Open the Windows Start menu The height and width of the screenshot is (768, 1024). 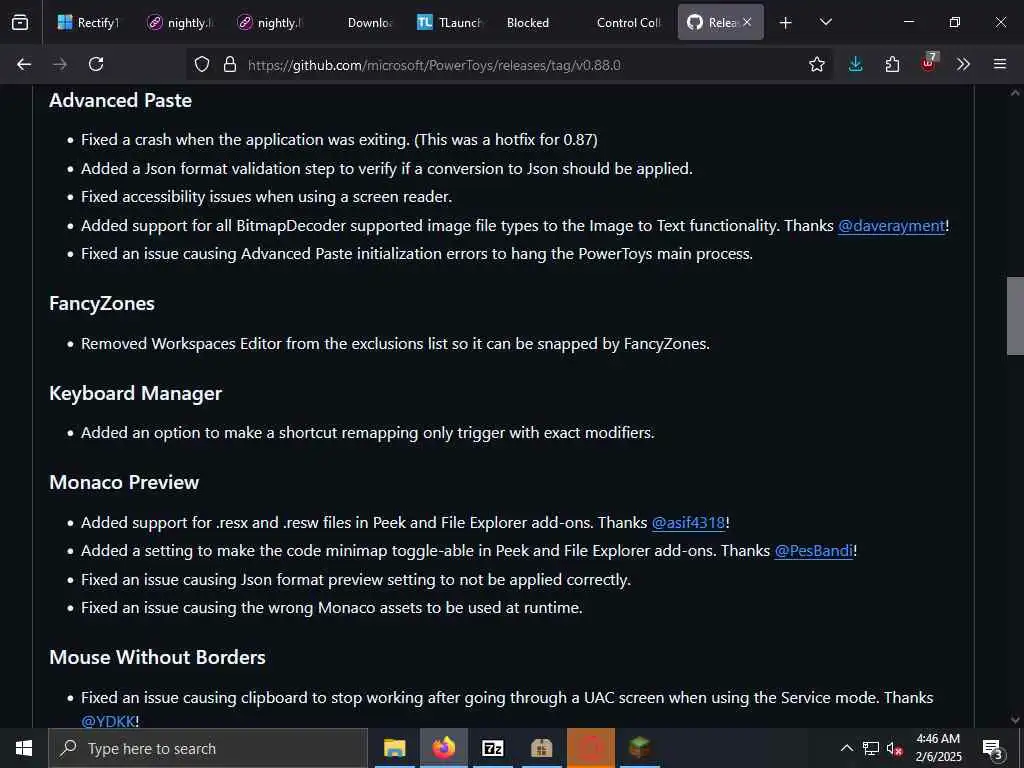(24, 748)
